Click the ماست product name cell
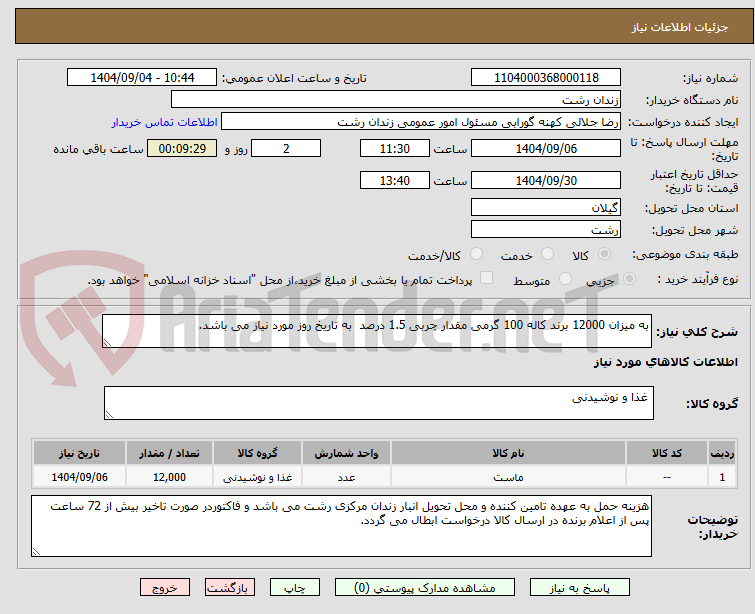 pyautogui.click(x=508, y=477)
